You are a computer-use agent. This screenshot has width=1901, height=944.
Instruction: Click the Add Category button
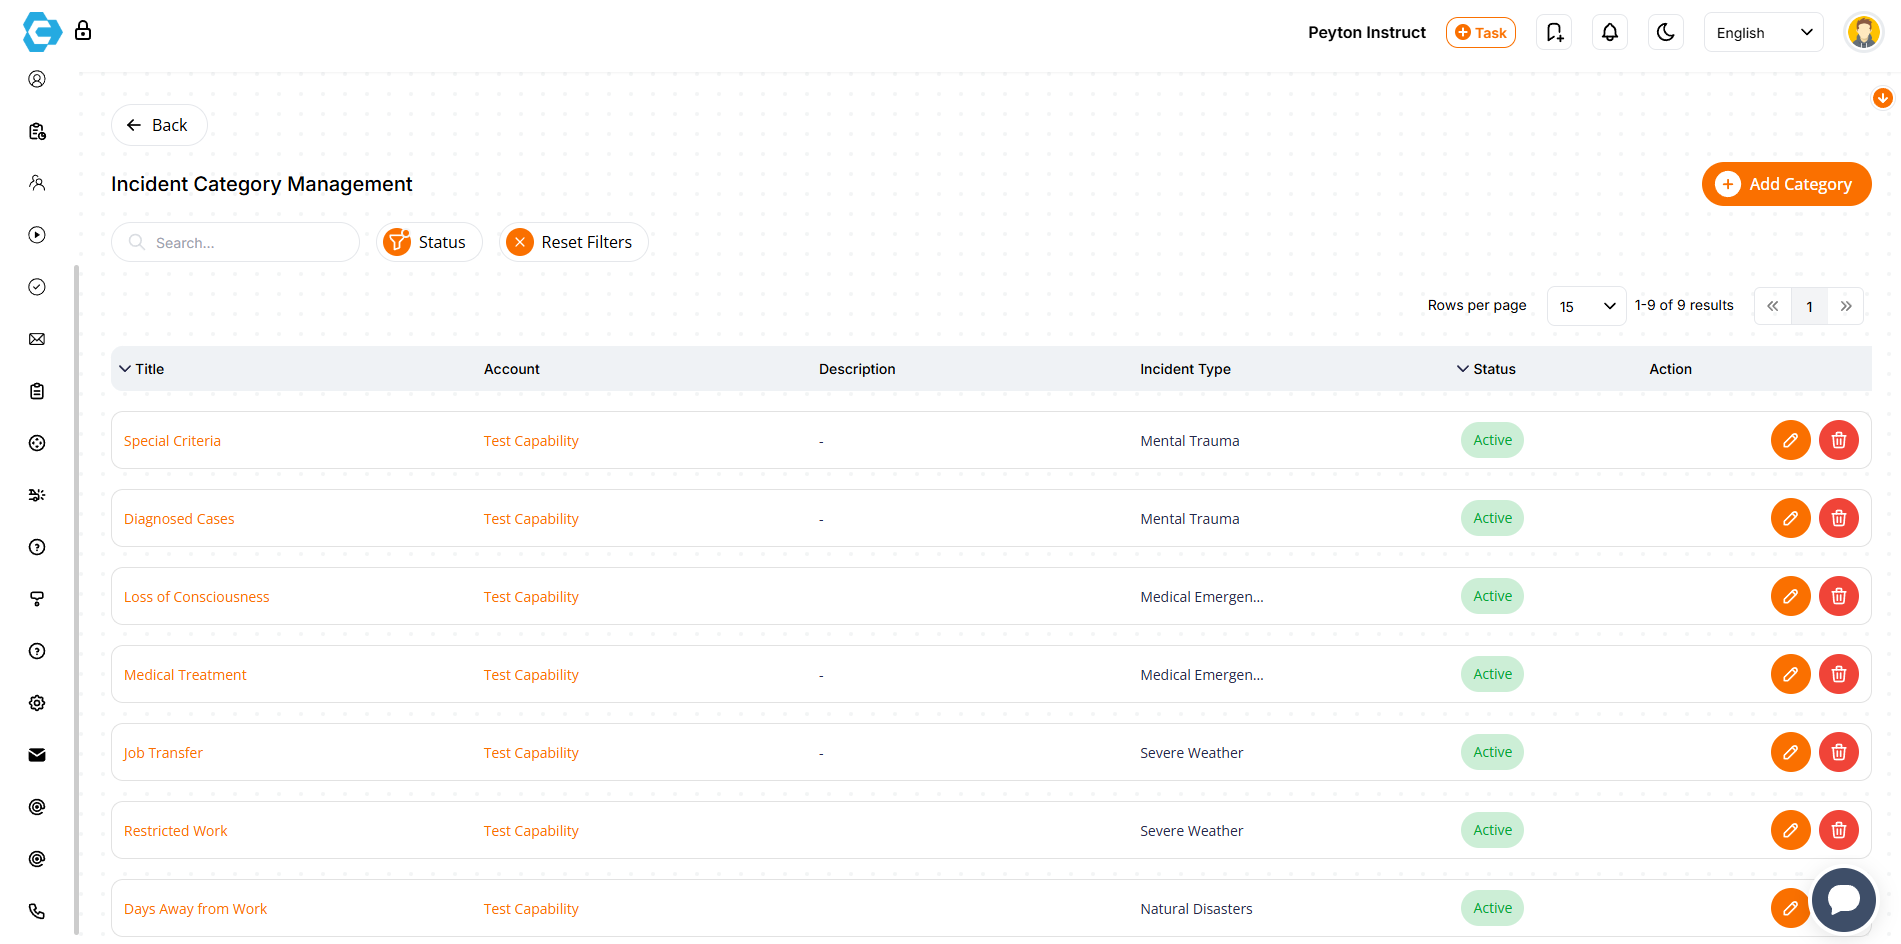tap(1786, 184)
